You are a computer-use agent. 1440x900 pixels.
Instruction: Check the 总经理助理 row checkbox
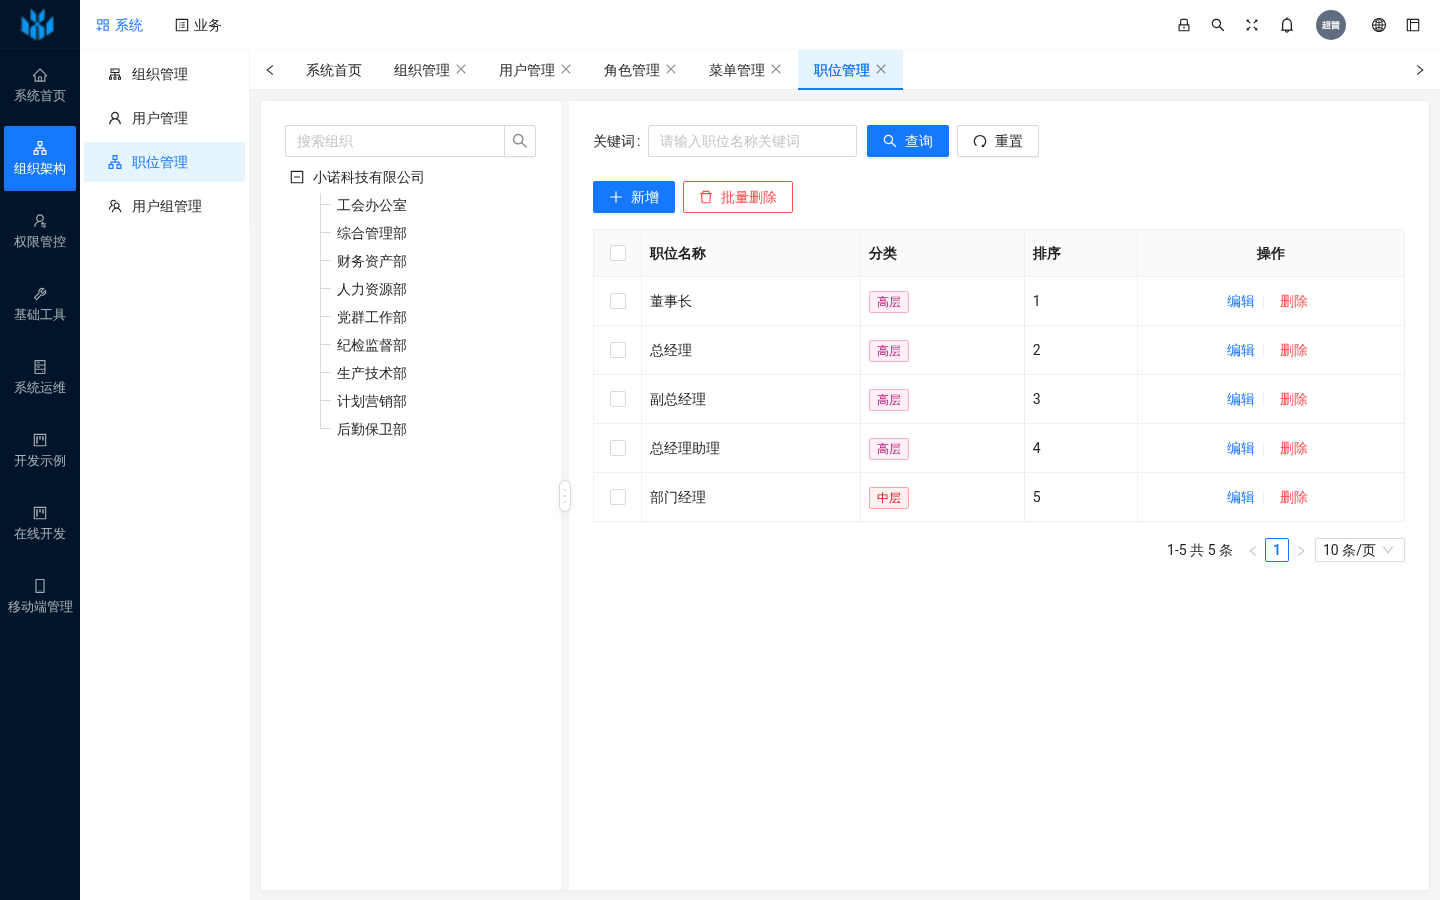point(618,448)
